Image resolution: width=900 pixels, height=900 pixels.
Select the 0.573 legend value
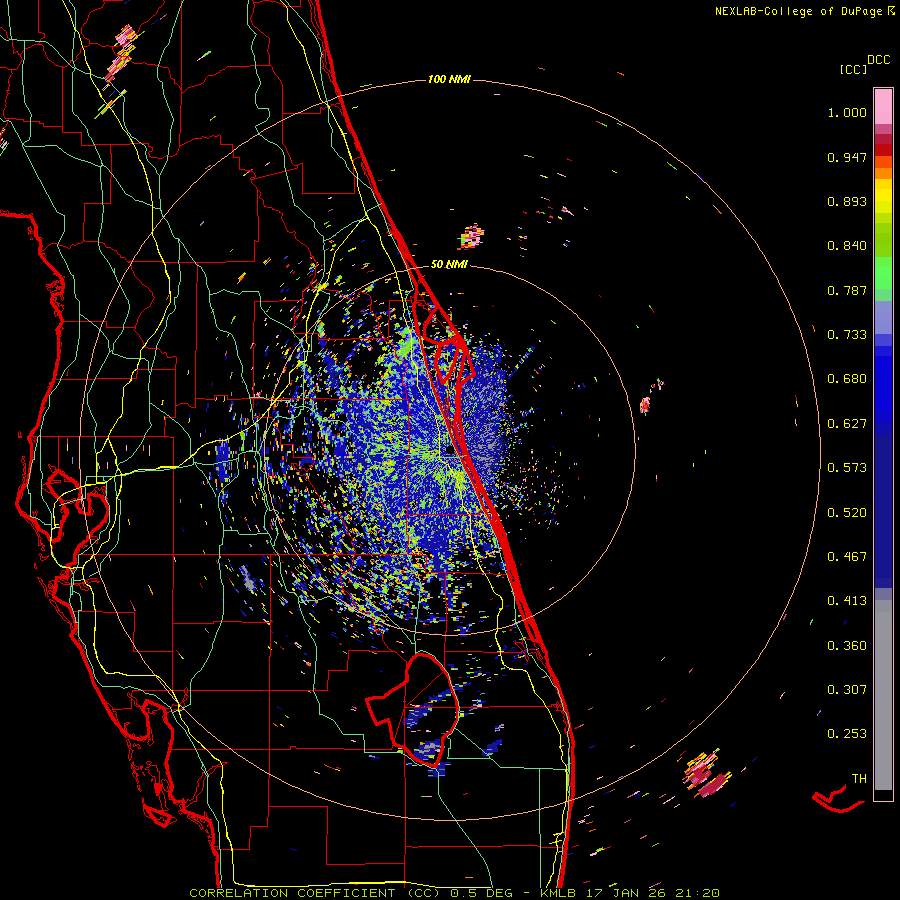click(847, 468)
